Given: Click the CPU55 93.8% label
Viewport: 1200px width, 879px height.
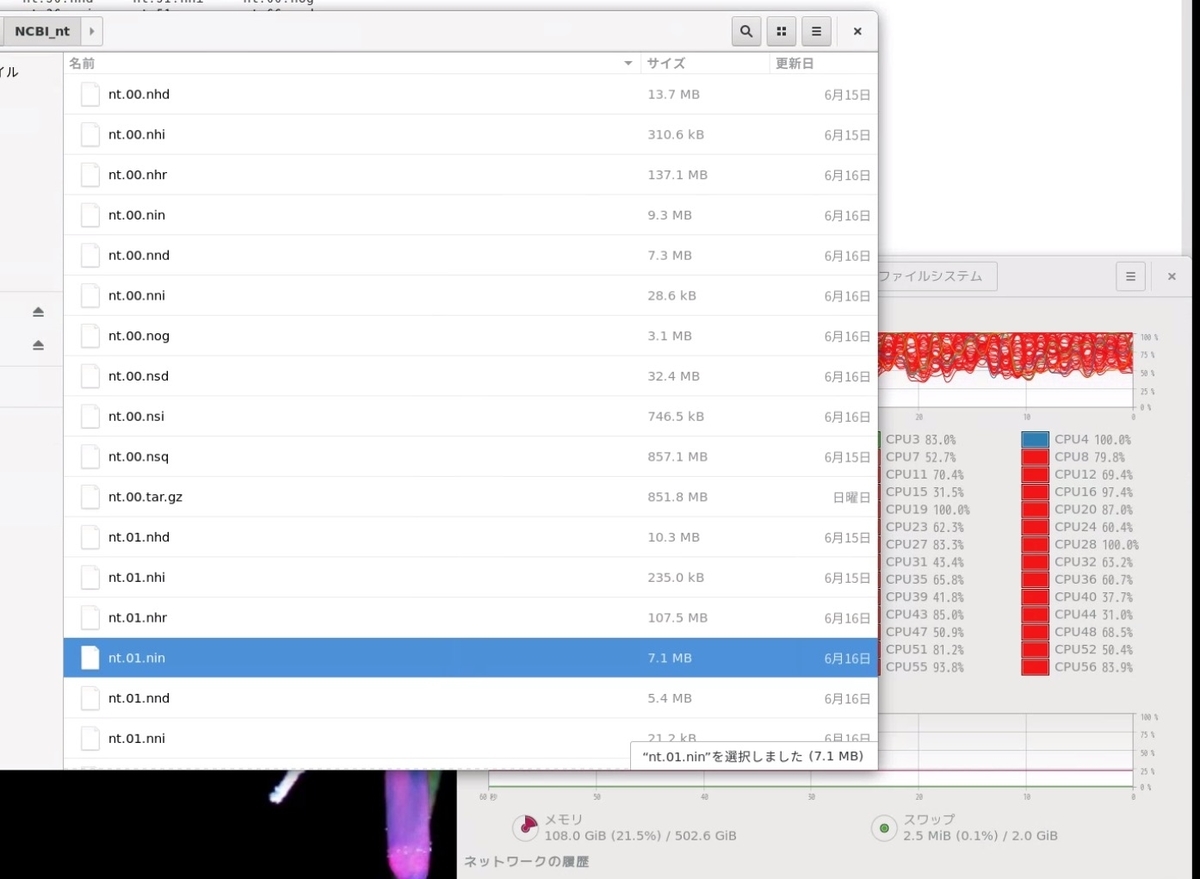Looking at the screenshot, I should 924,667.
